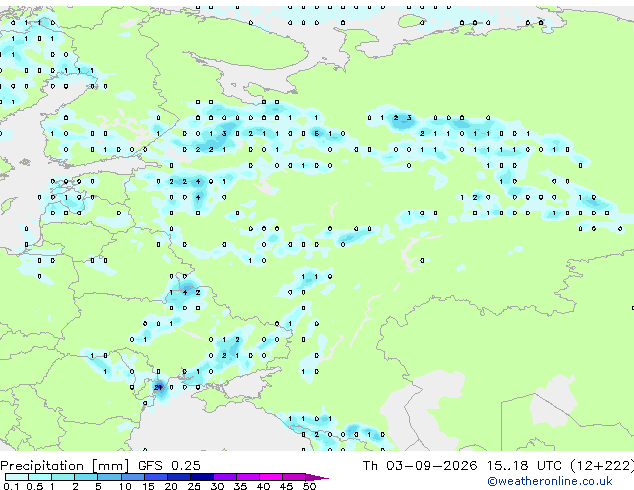The width and height of the screenshot is (634, 490).
Task: Pick the 10–15 mm legend swatch
Action: coord(132,477)
